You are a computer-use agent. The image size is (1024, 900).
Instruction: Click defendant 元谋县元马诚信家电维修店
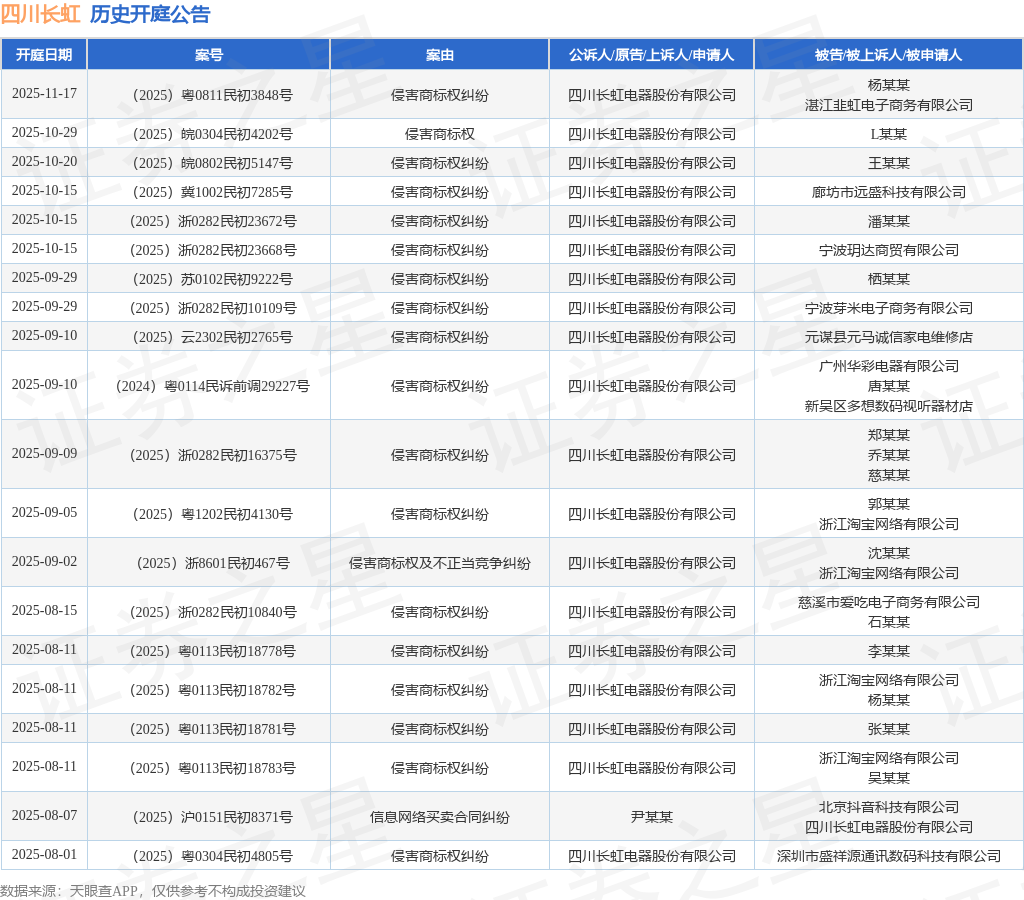(x=889, y=338)
